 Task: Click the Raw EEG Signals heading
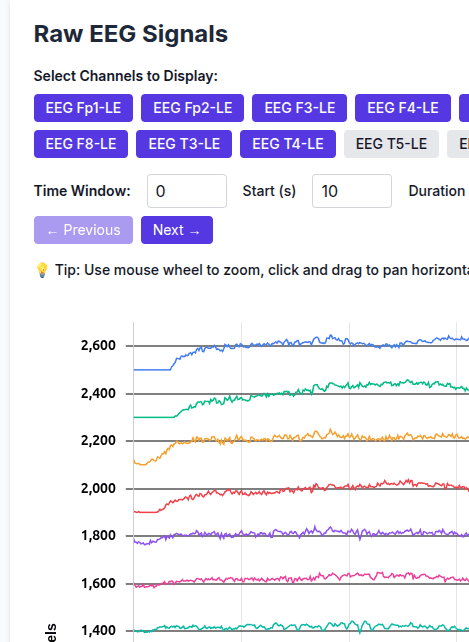coord(131,34)
